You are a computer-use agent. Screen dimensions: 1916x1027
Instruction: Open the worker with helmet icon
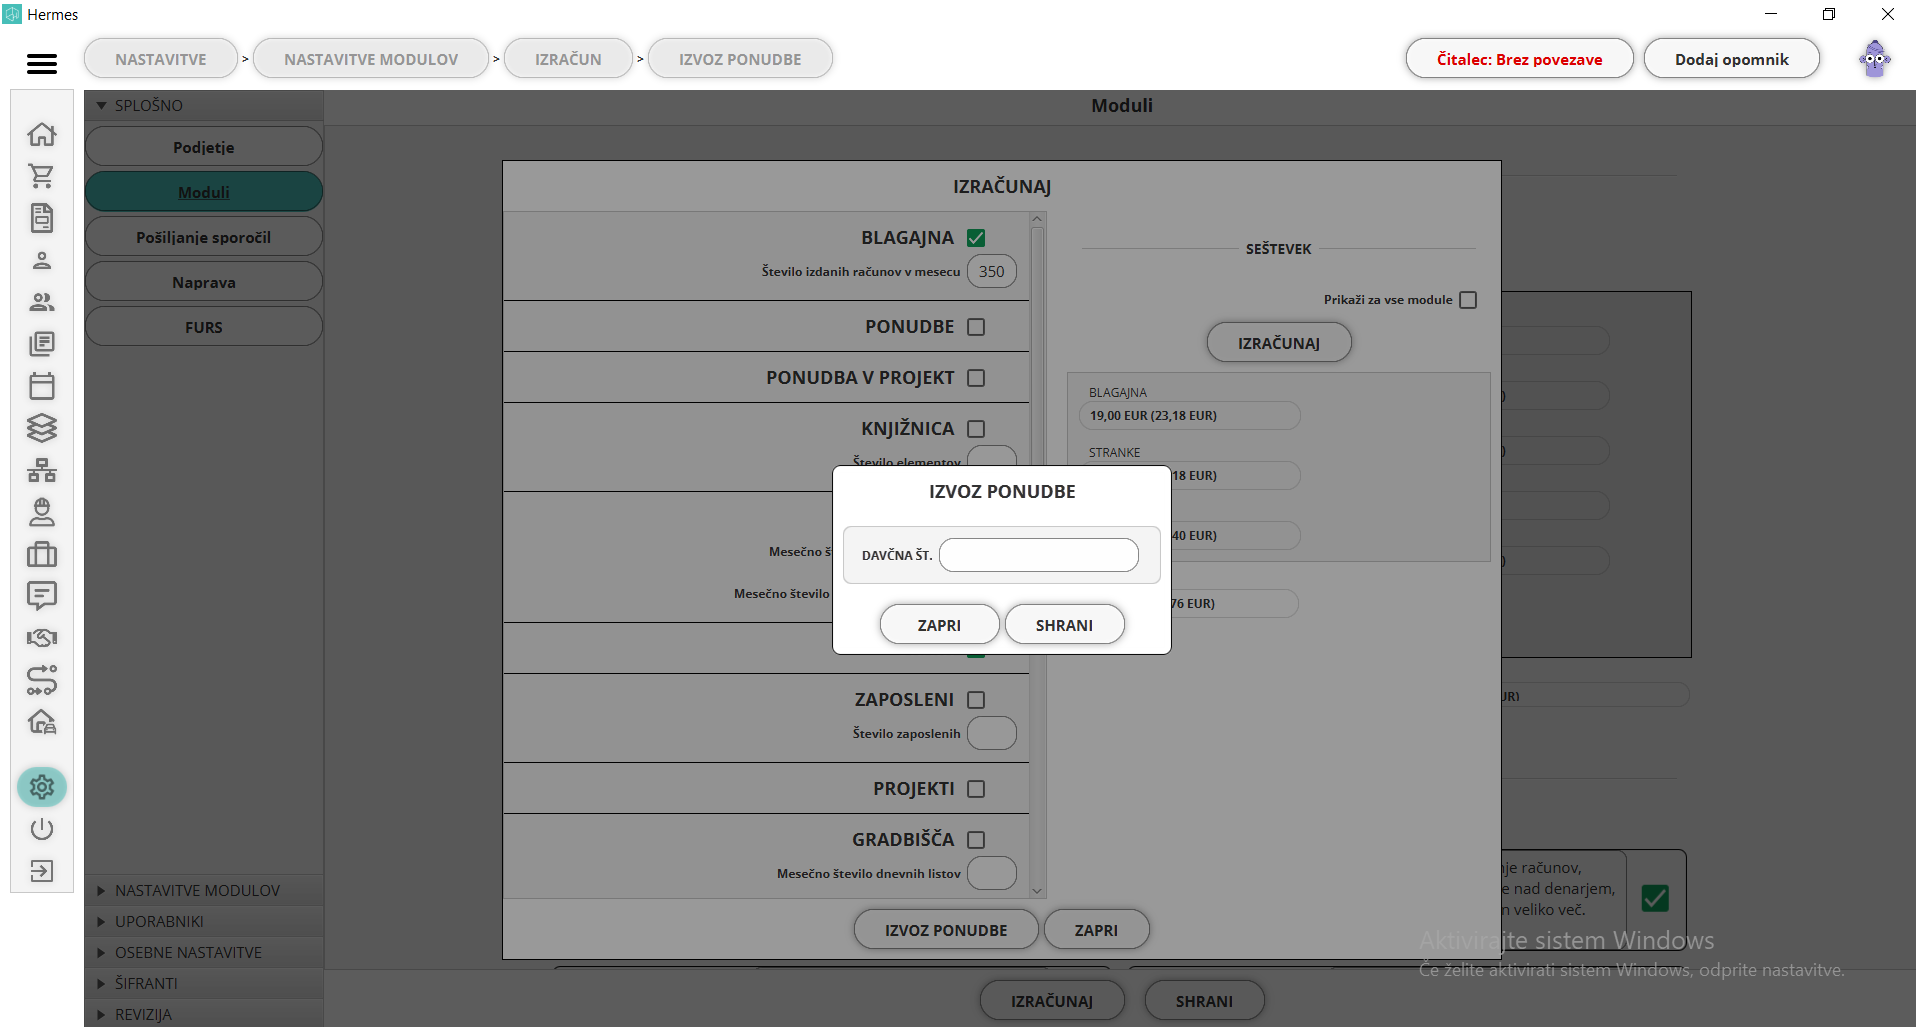point(42,512)
